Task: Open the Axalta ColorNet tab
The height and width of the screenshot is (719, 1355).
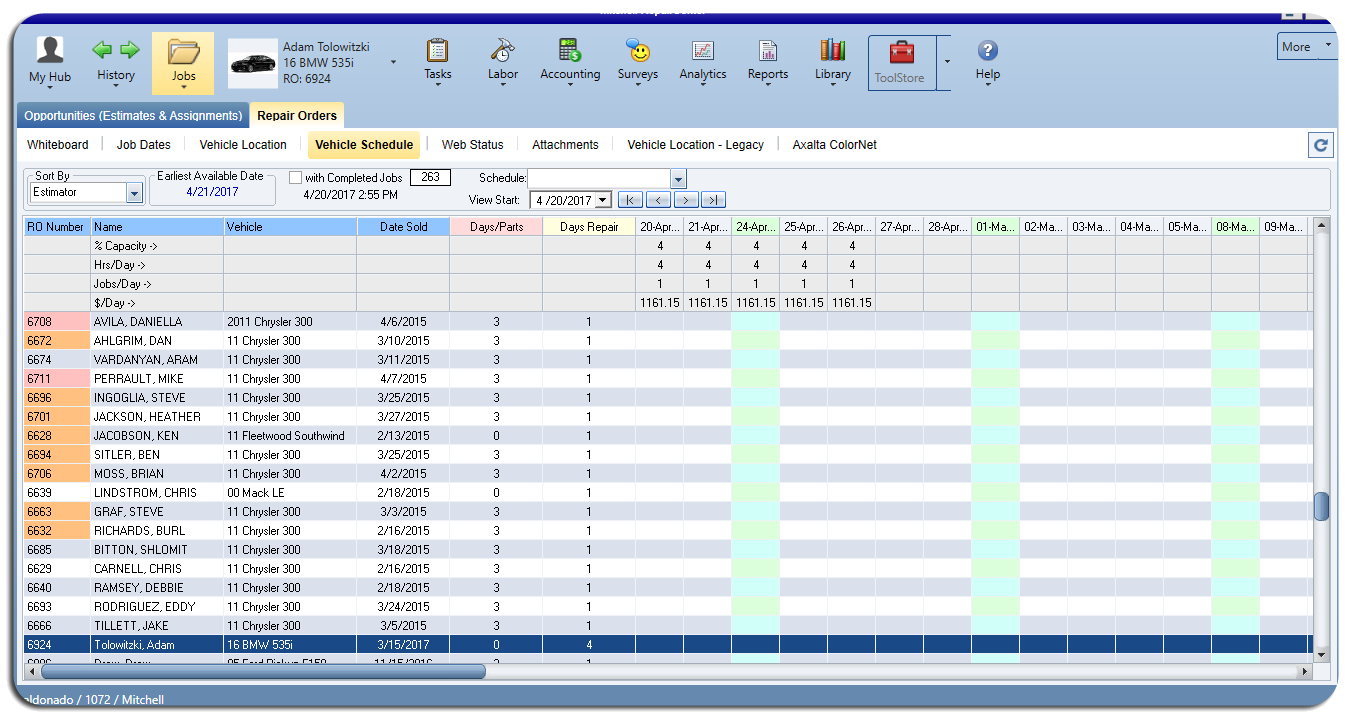Action: [x=834, y=145]
